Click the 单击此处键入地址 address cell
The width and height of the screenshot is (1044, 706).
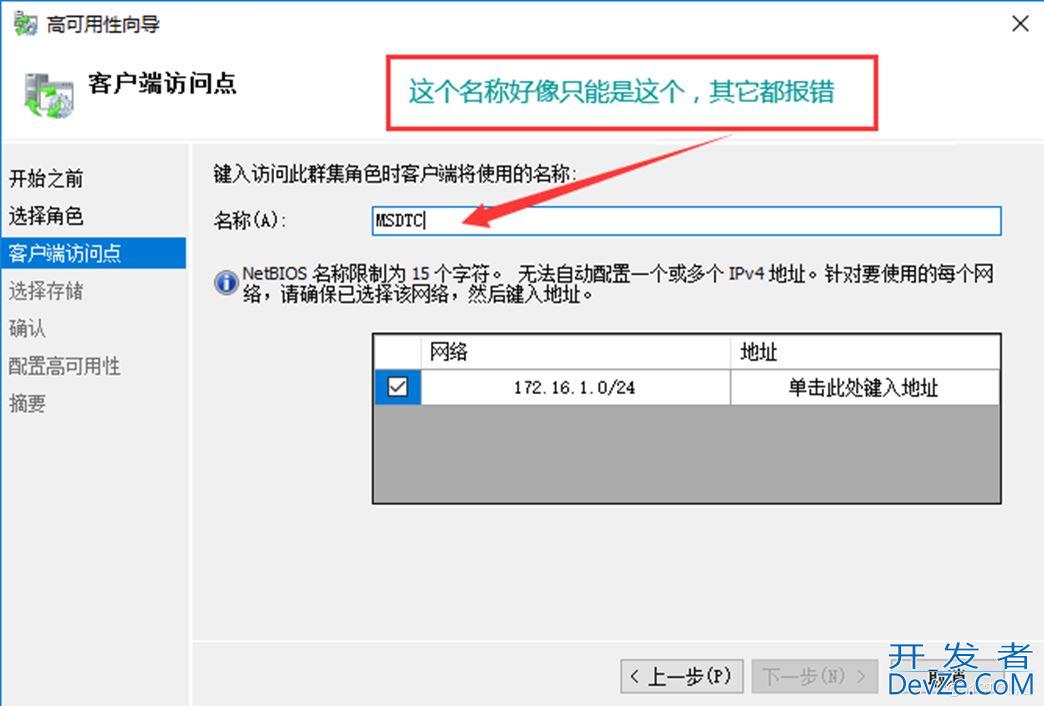tap(864, 387)
